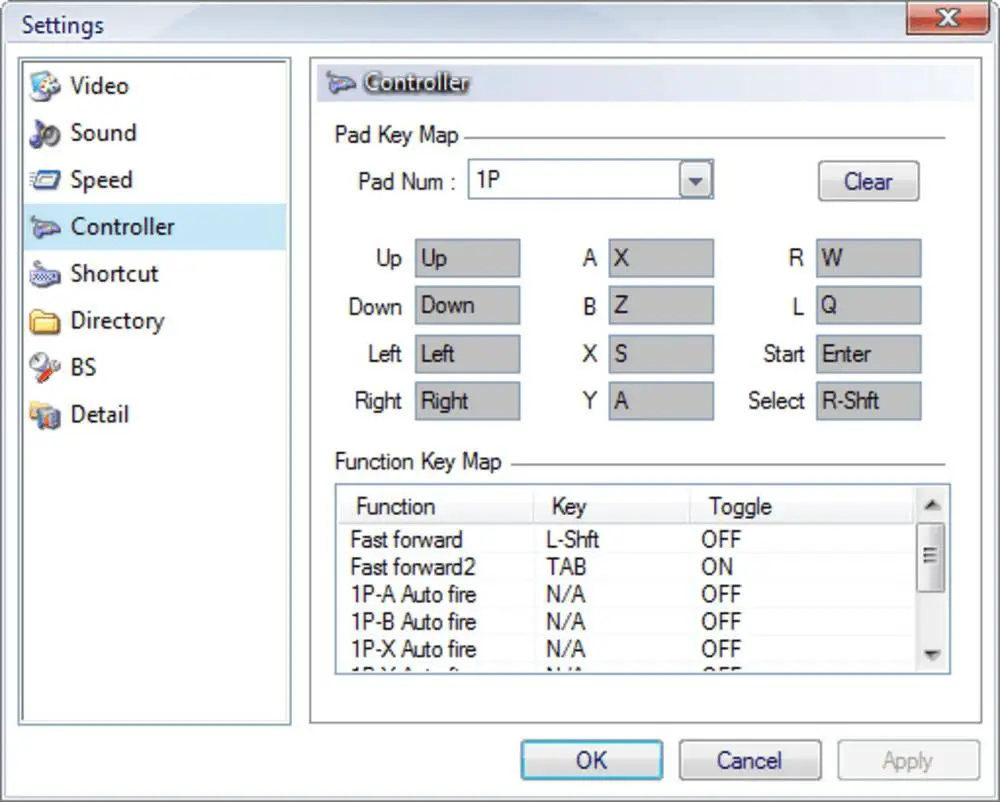
Task: Click the Shortcut keyboard icon
Action: tap(45, 275)
